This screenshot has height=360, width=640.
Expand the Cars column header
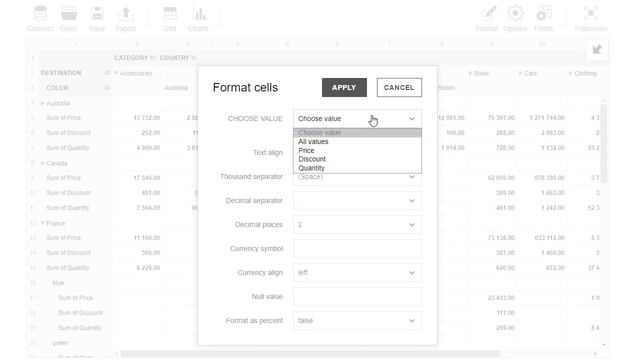(x=520, y=73)
